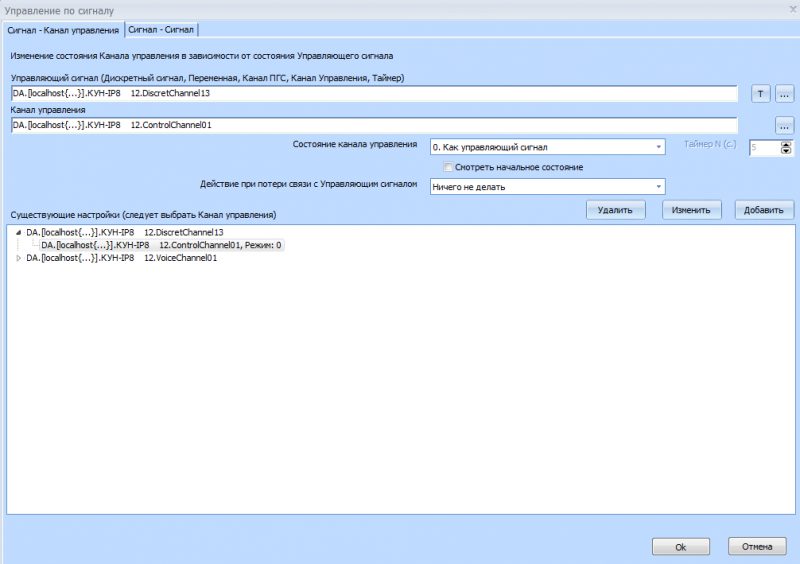800x564 pixels.
Task: Click the Таймер N stepper arrows
Action: coord(785,147)
